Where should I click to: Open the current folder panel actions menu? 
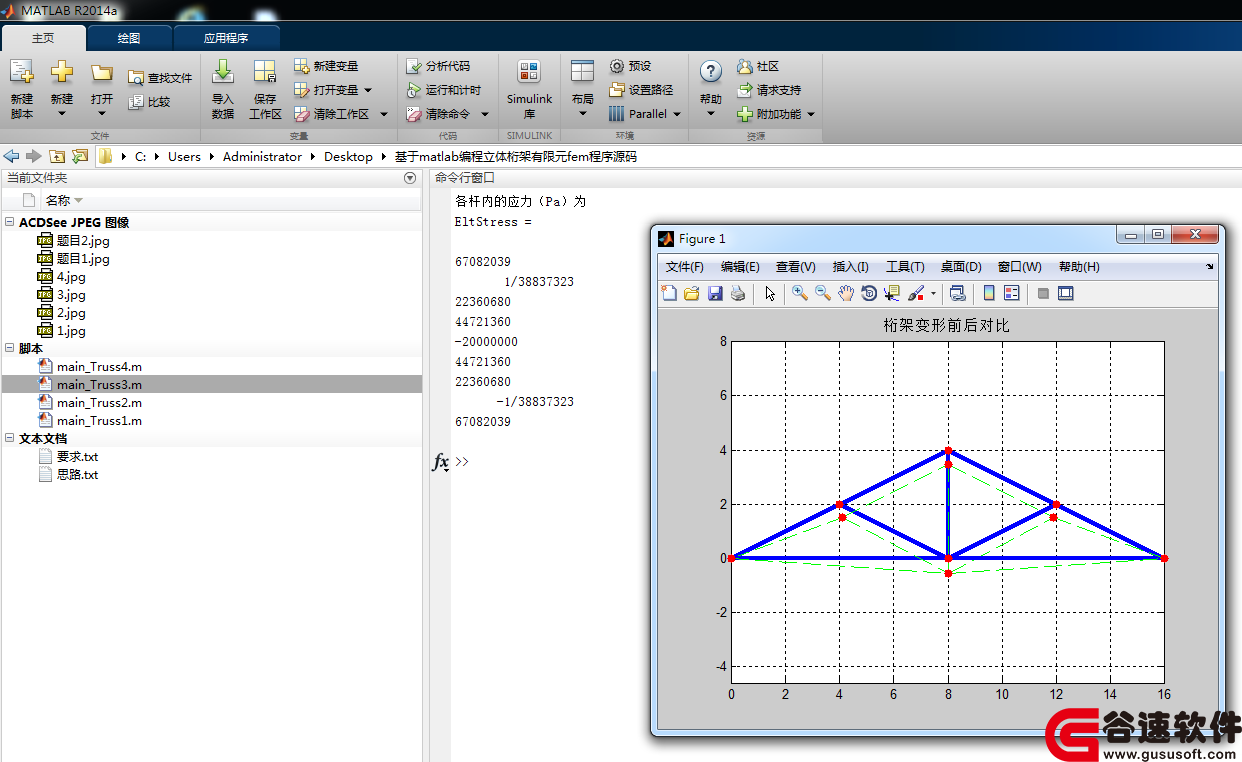pyautogui.click(x=409, y=178)
